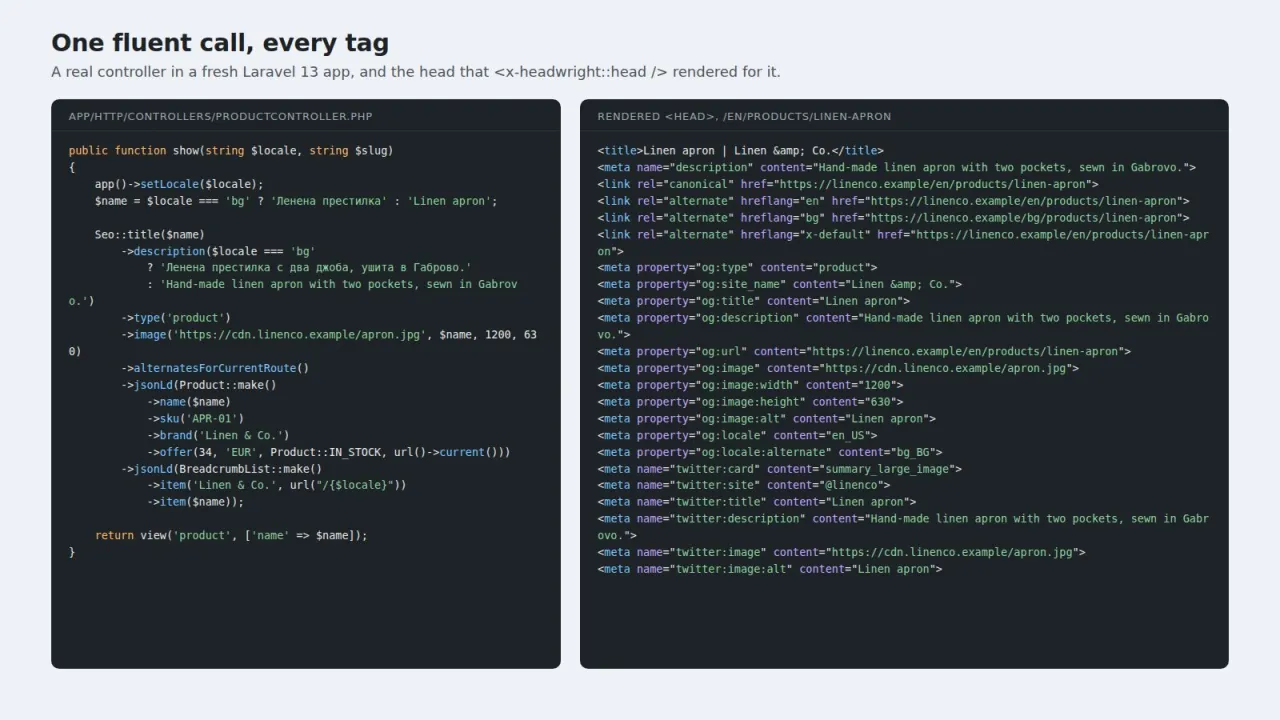Click the og:site_name meta line
Viewport: 1280px width, 720px height.
click(x=780, y=285)
